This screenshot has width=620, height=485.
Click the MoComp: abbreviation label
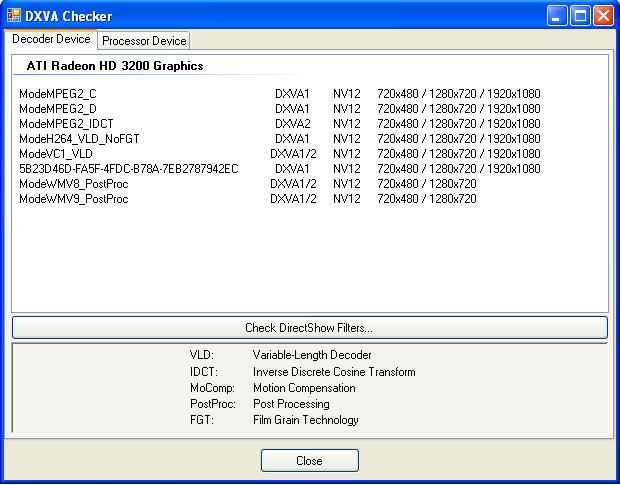(x=212, y=388)
